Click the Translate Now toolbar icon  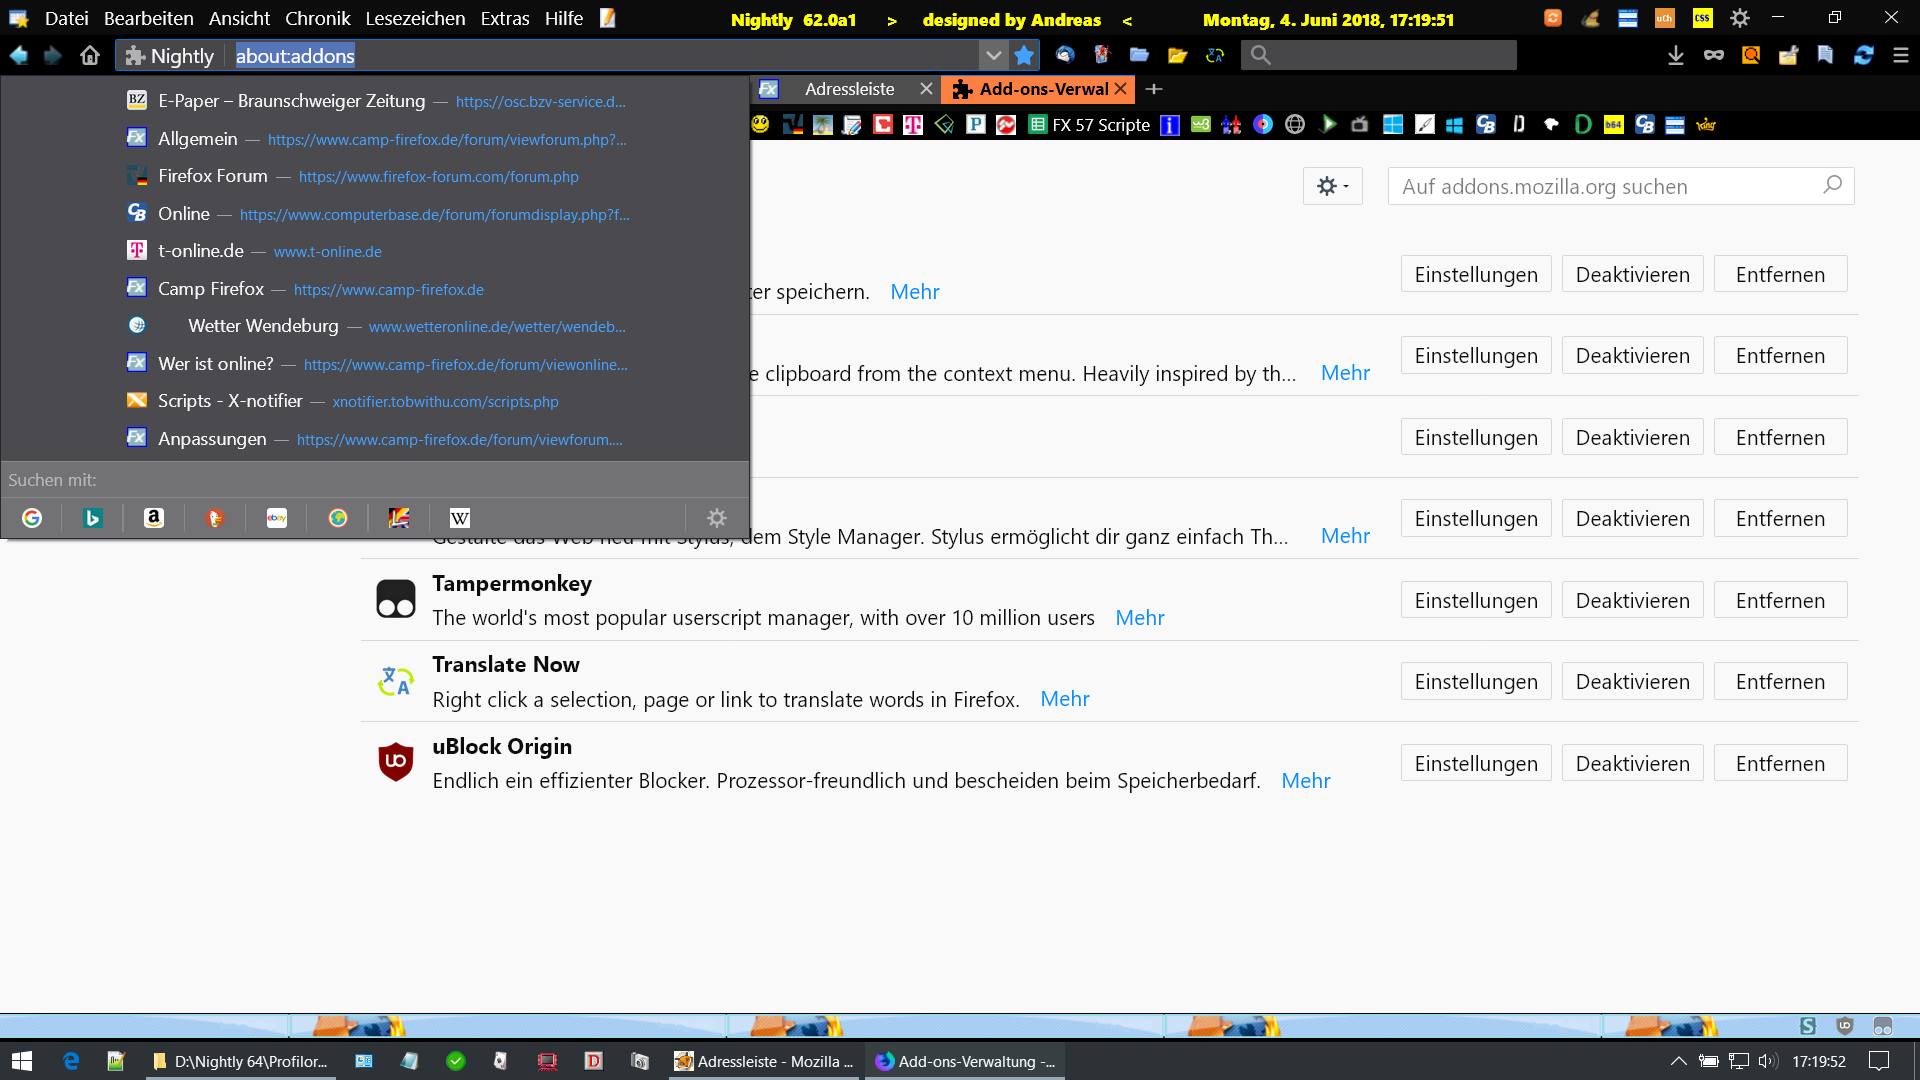click(1215, 56)
